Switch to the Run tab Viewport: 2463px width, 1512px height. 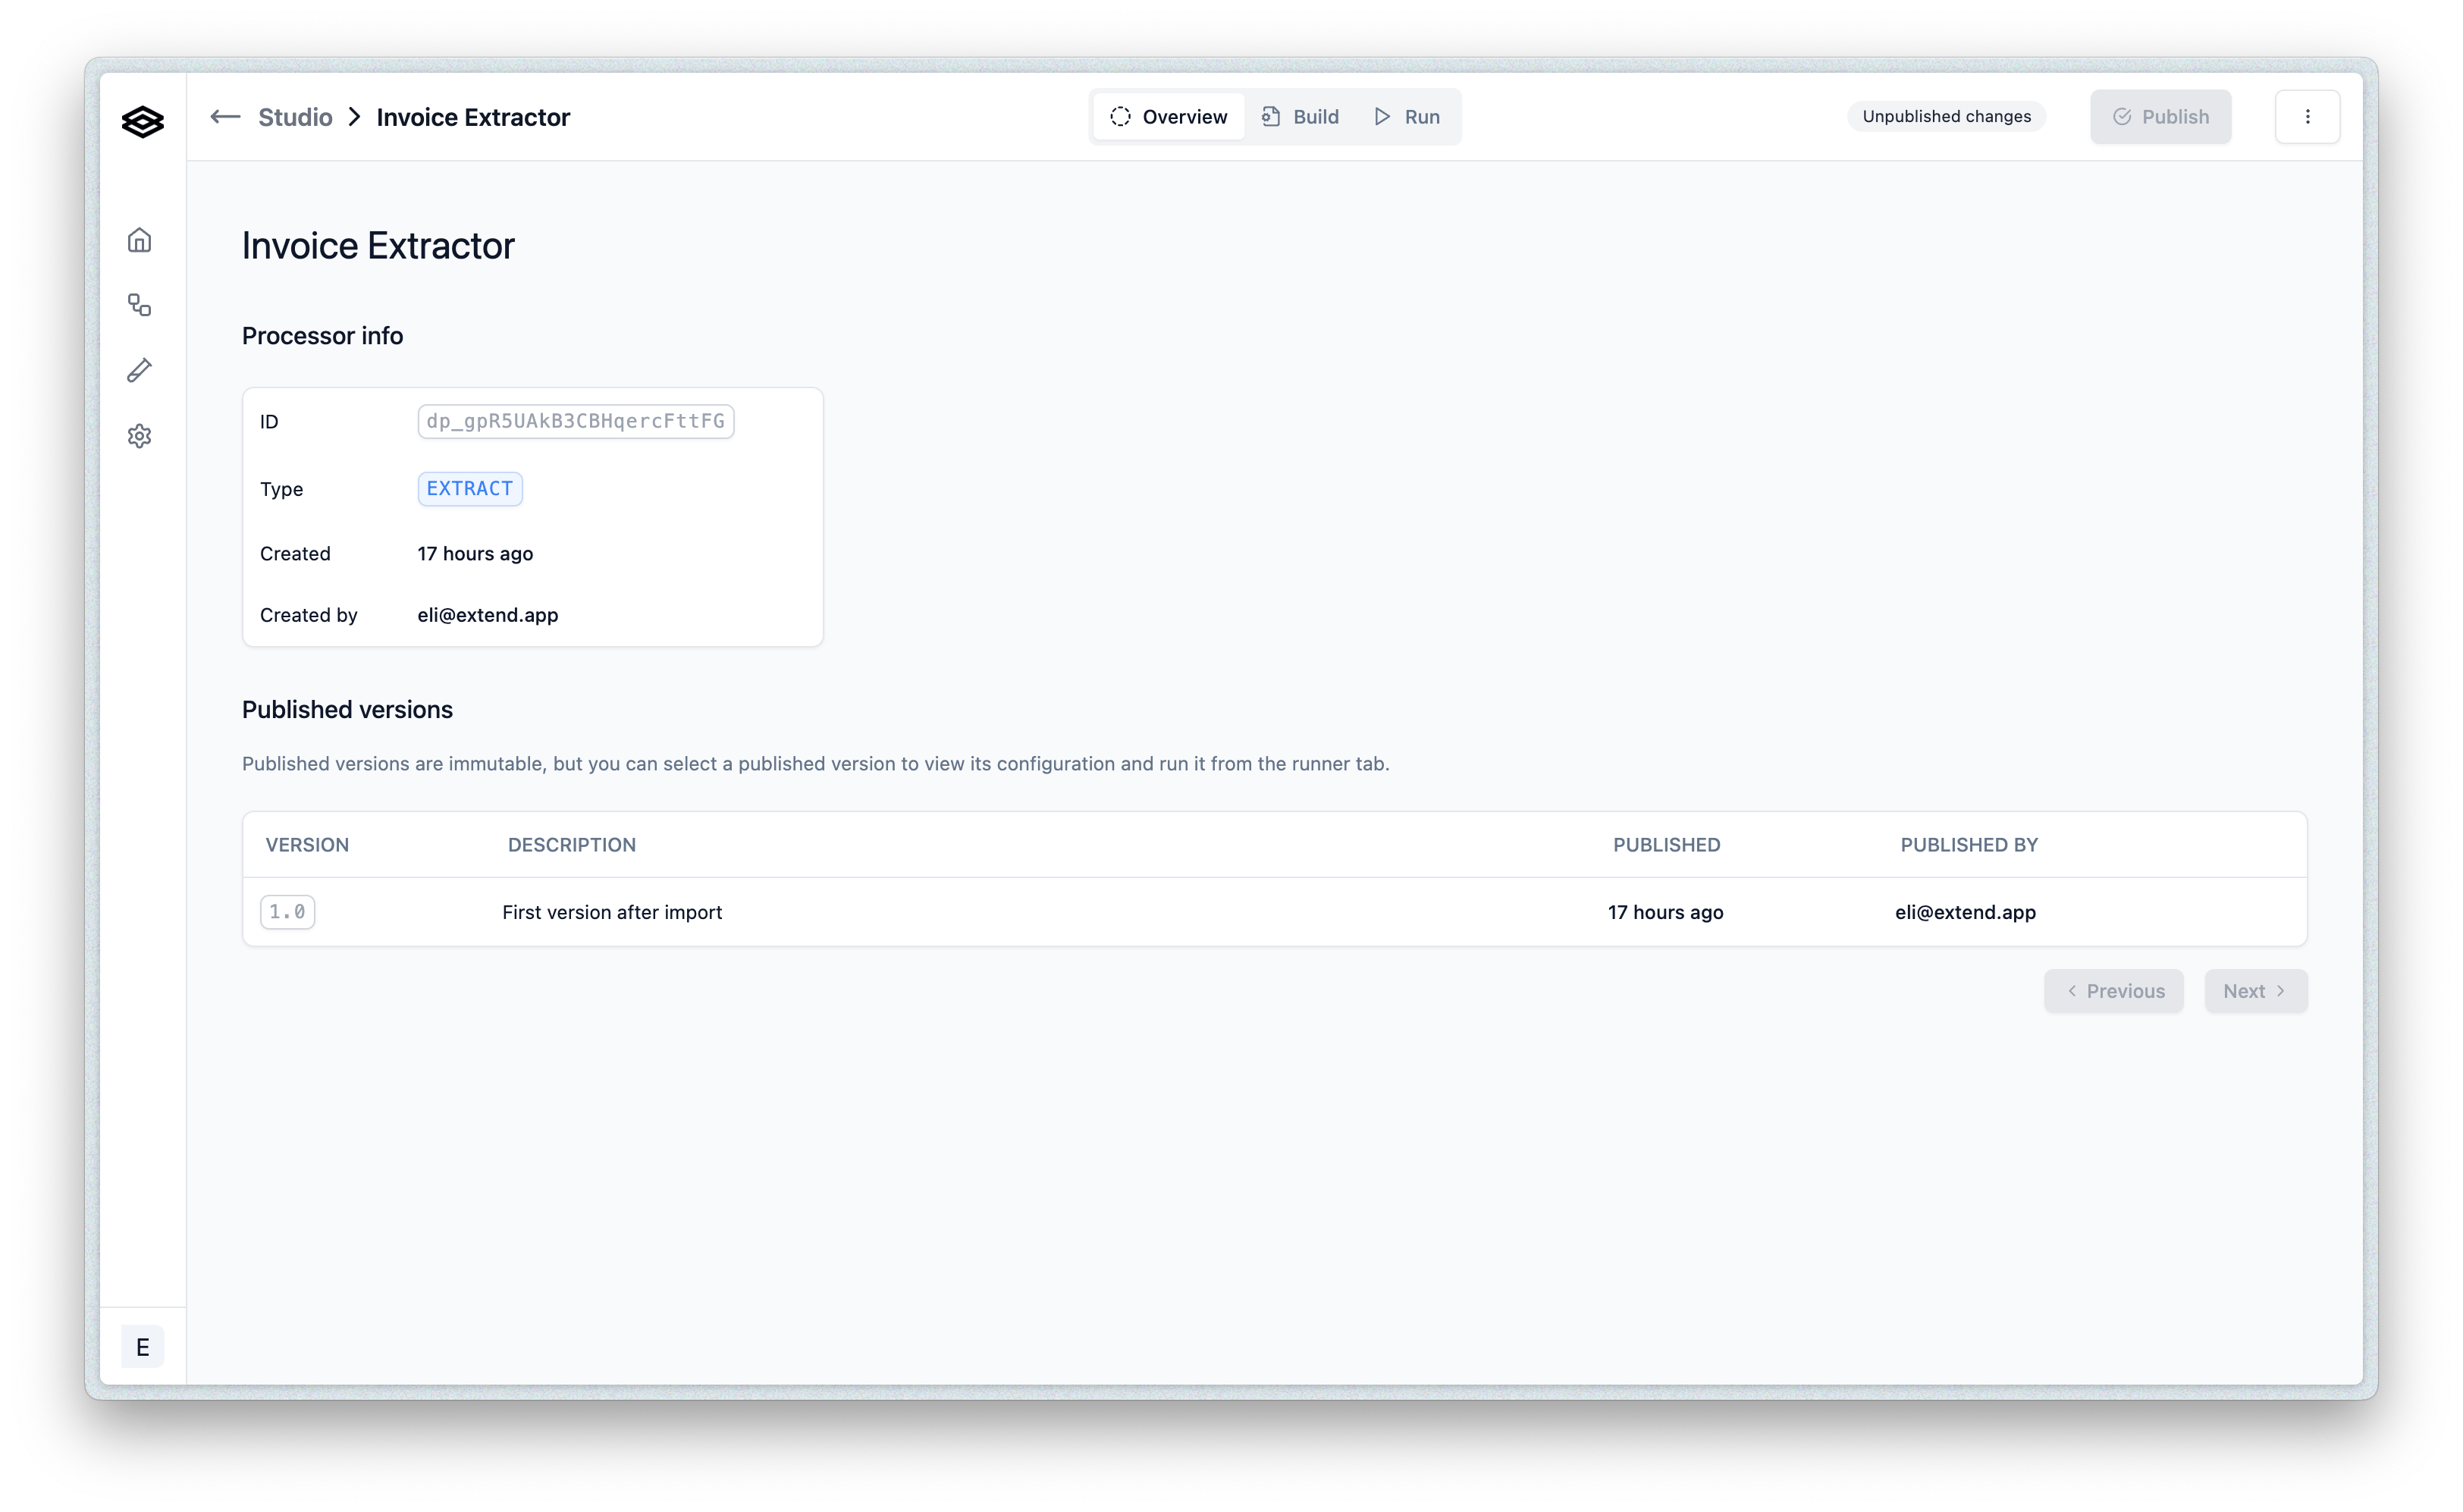pyautogui.click(x=1407, y=117)
